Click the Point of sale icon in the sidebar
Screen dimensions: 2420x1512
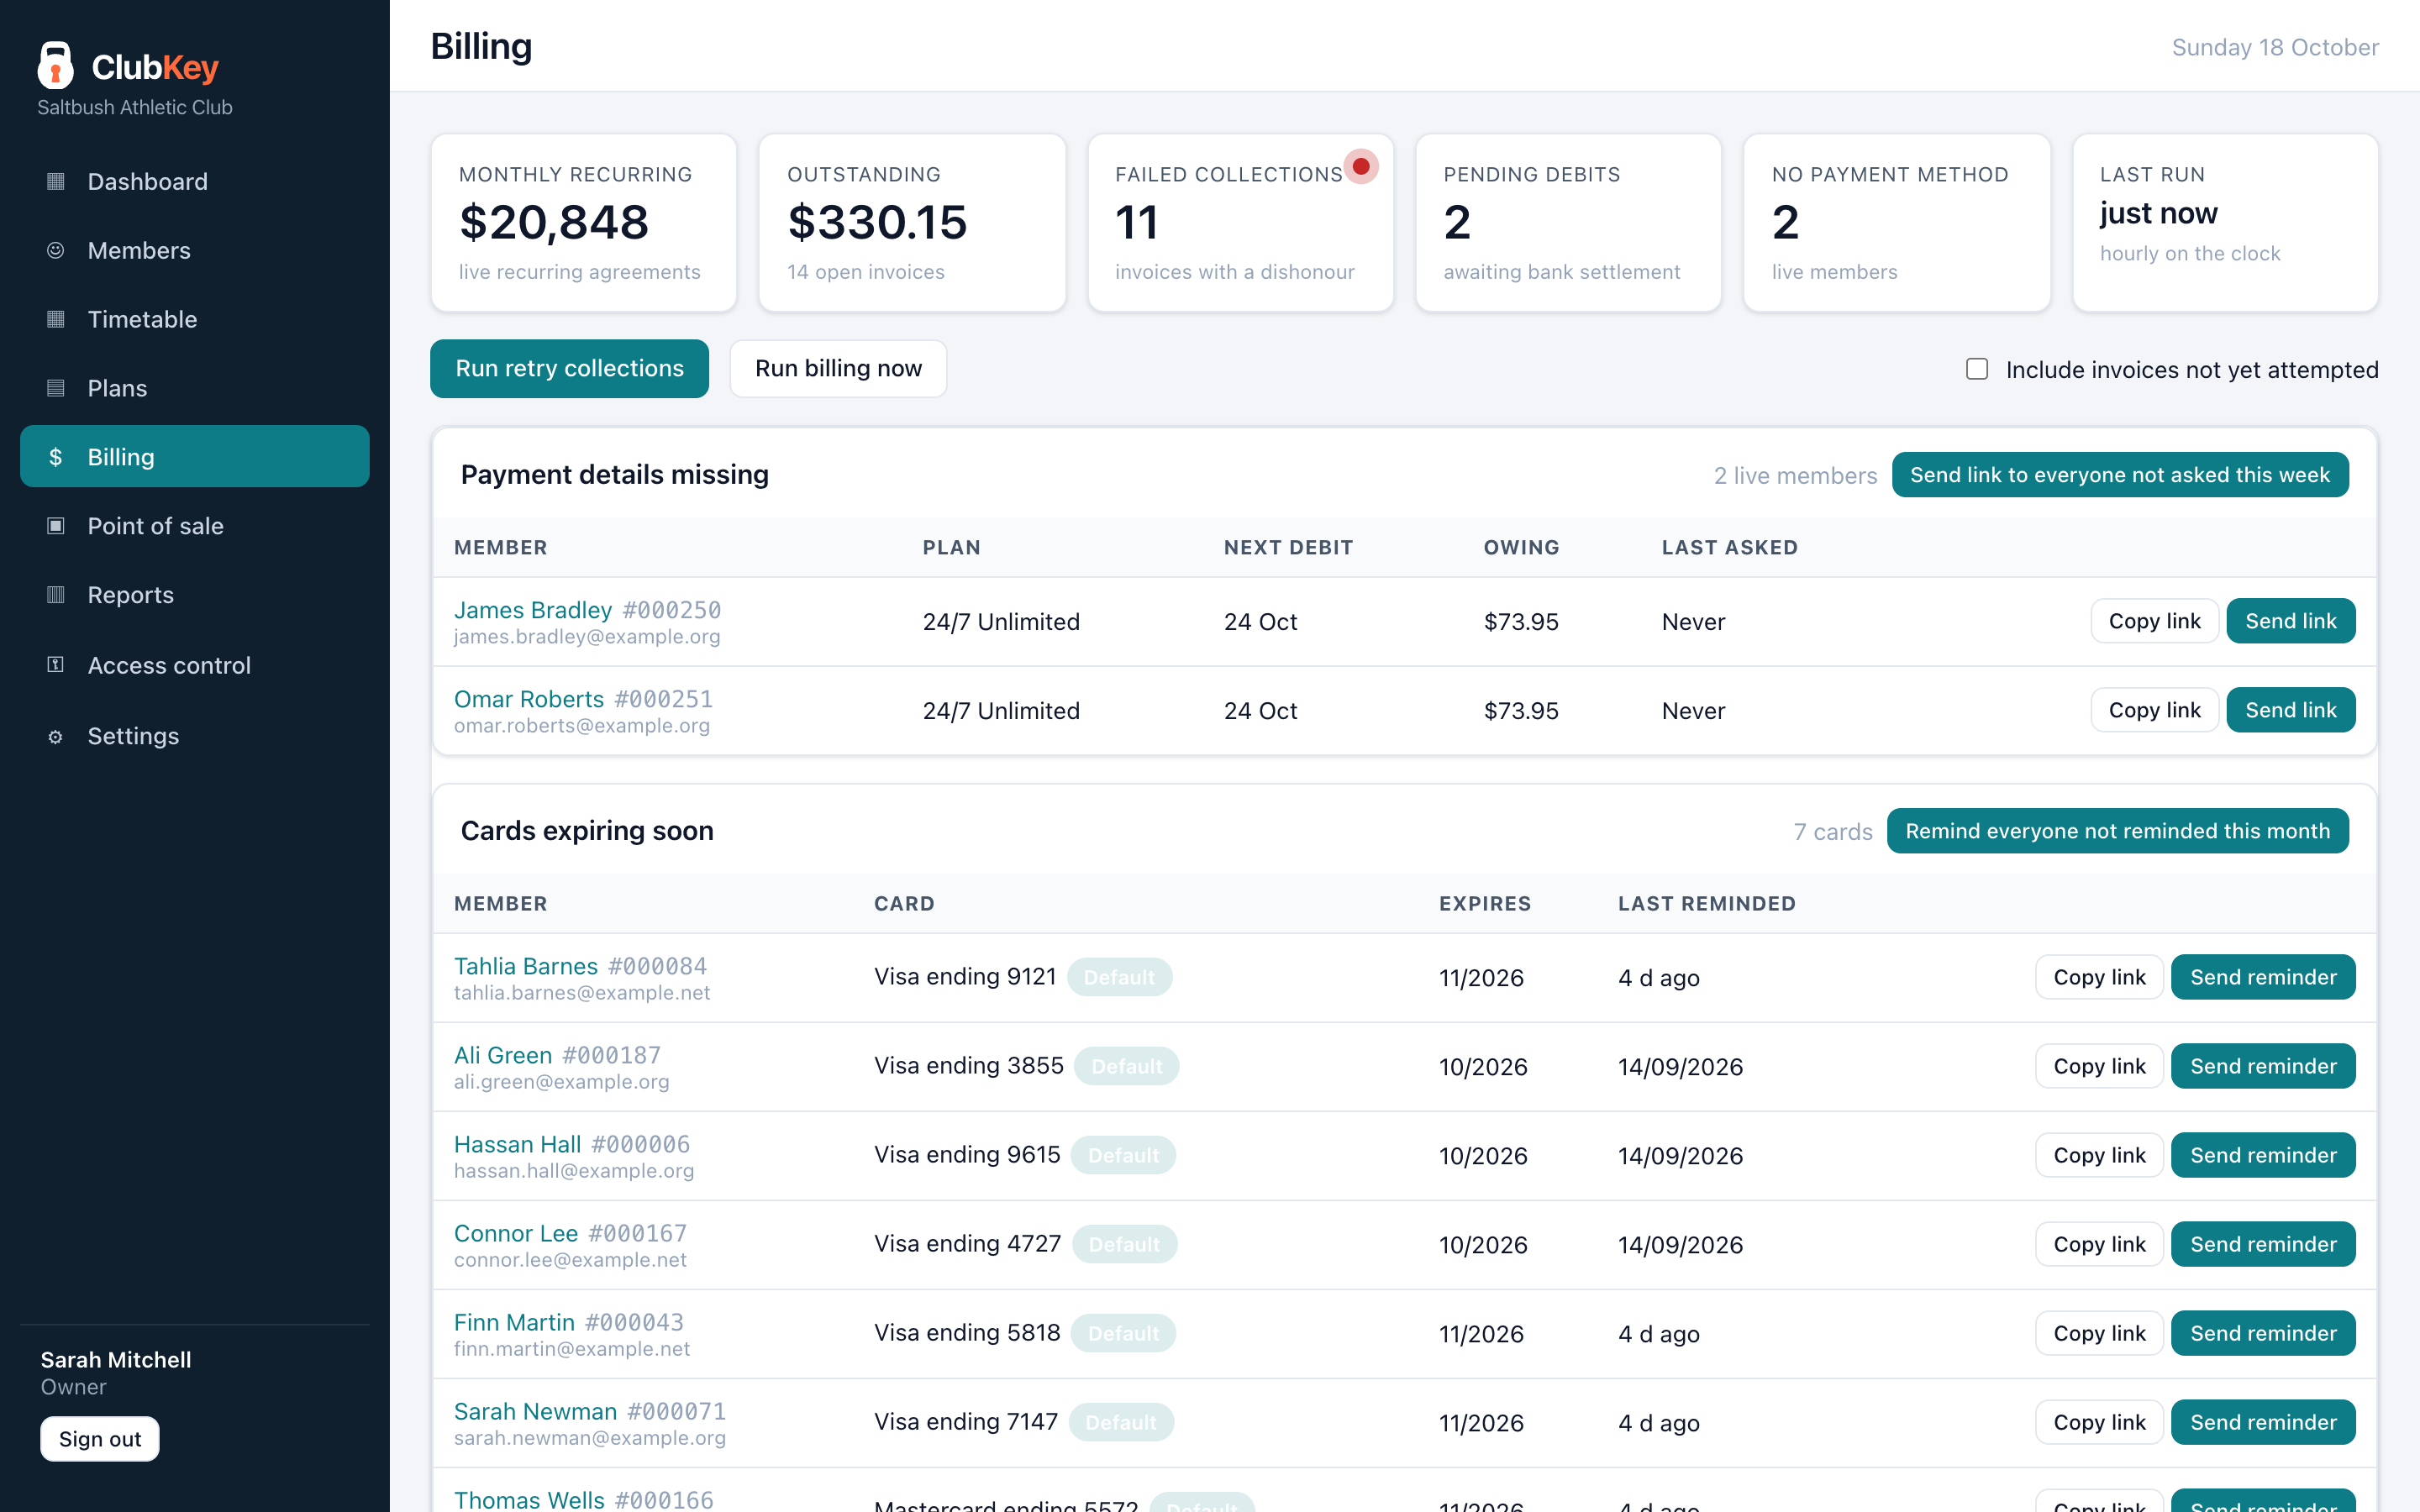pyautogui.click(x=56, y=526)
